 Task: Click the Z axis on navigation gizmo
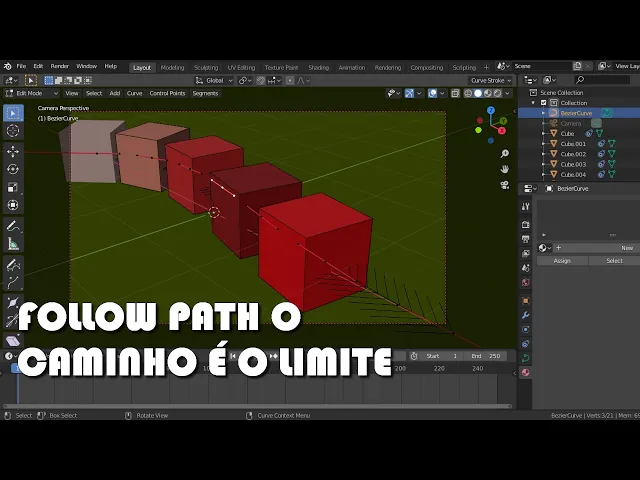(x=491, y=110)
